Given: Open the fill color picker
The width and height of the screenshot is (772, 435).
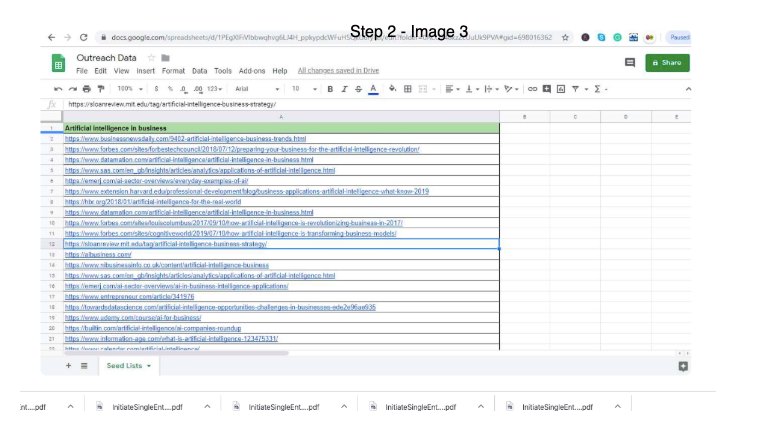Looking at the screenshot, I should (x=392, y=89).
